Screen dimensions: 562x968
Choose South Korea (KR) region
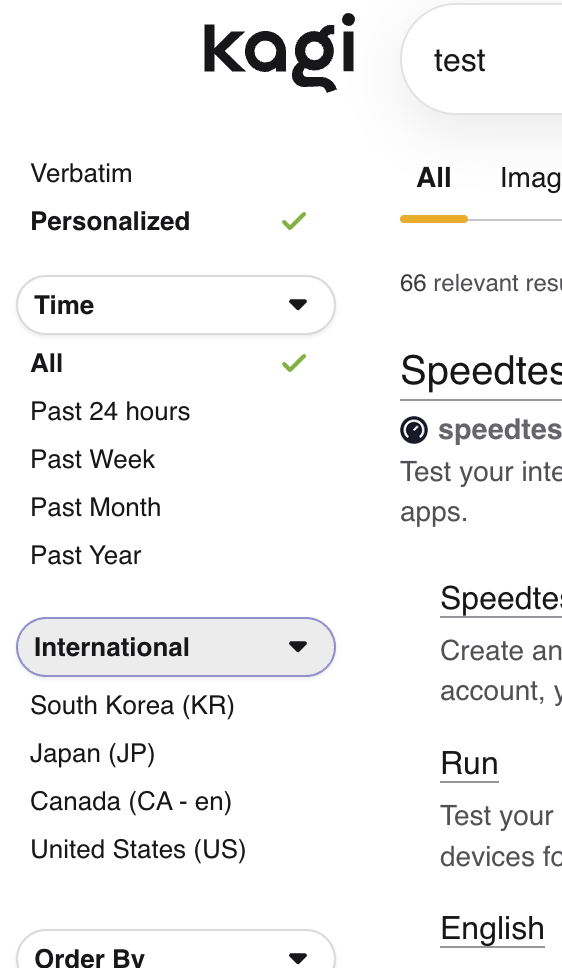pos(132,706)
